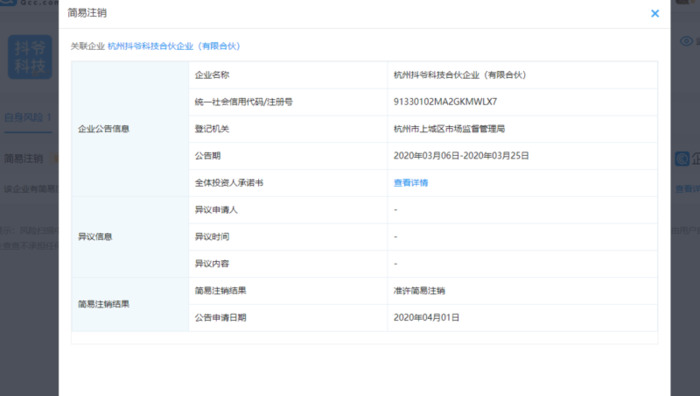Image resolution: width=700 pixels, height=396 pixels.
Task: Click the blue 企 icon on the right edge
Action: [682, 158]
